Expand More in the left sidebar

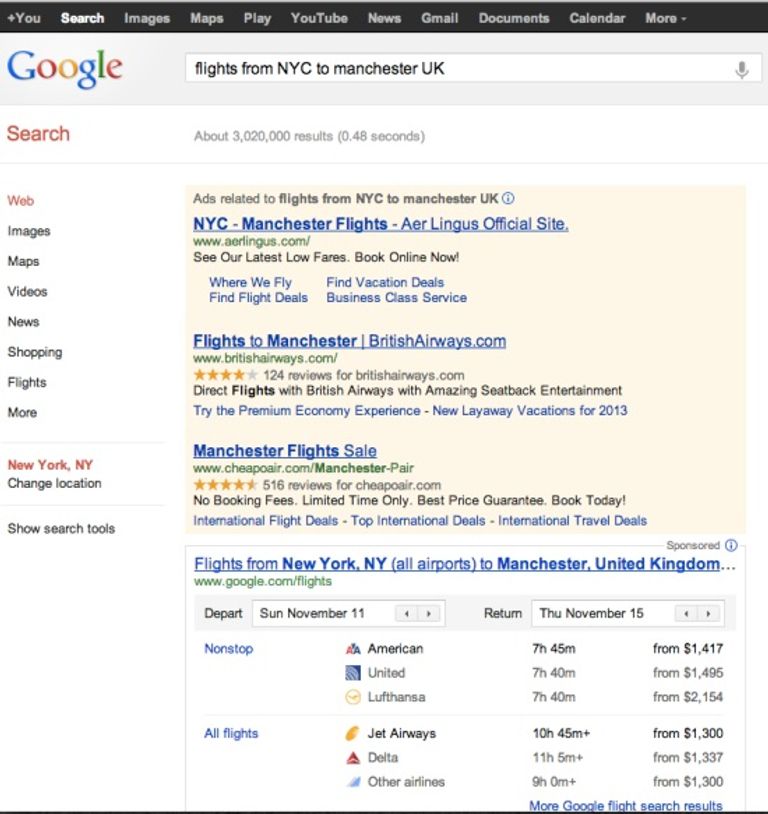(22, 413)
